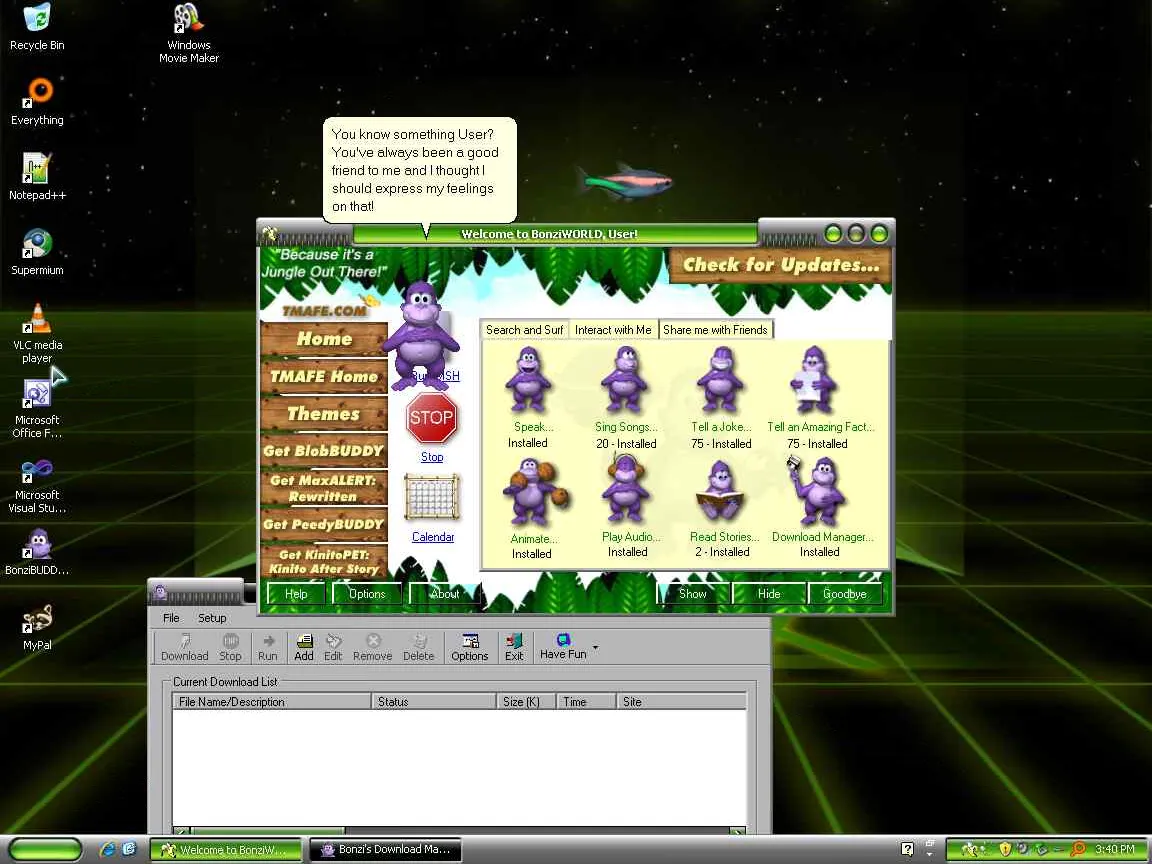The image size is (1152, 864).
Task: Click the Goodbye button
Action: (x=845, y=594)
